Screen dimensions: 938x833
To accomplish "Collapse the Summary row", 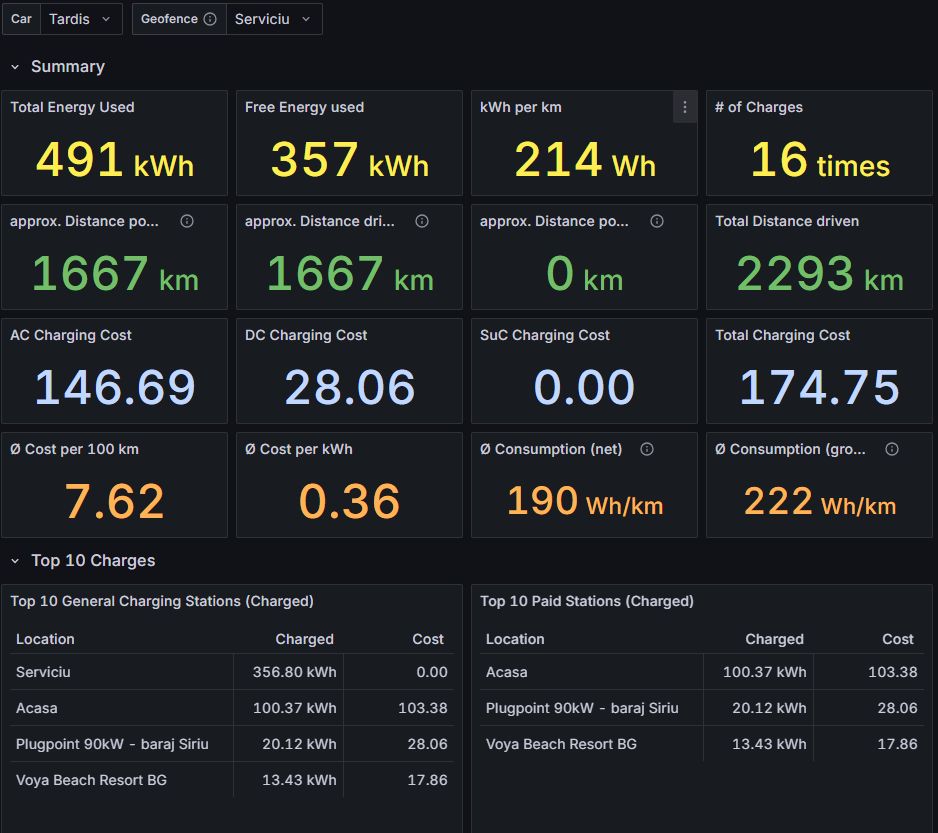I will (15, 67).
